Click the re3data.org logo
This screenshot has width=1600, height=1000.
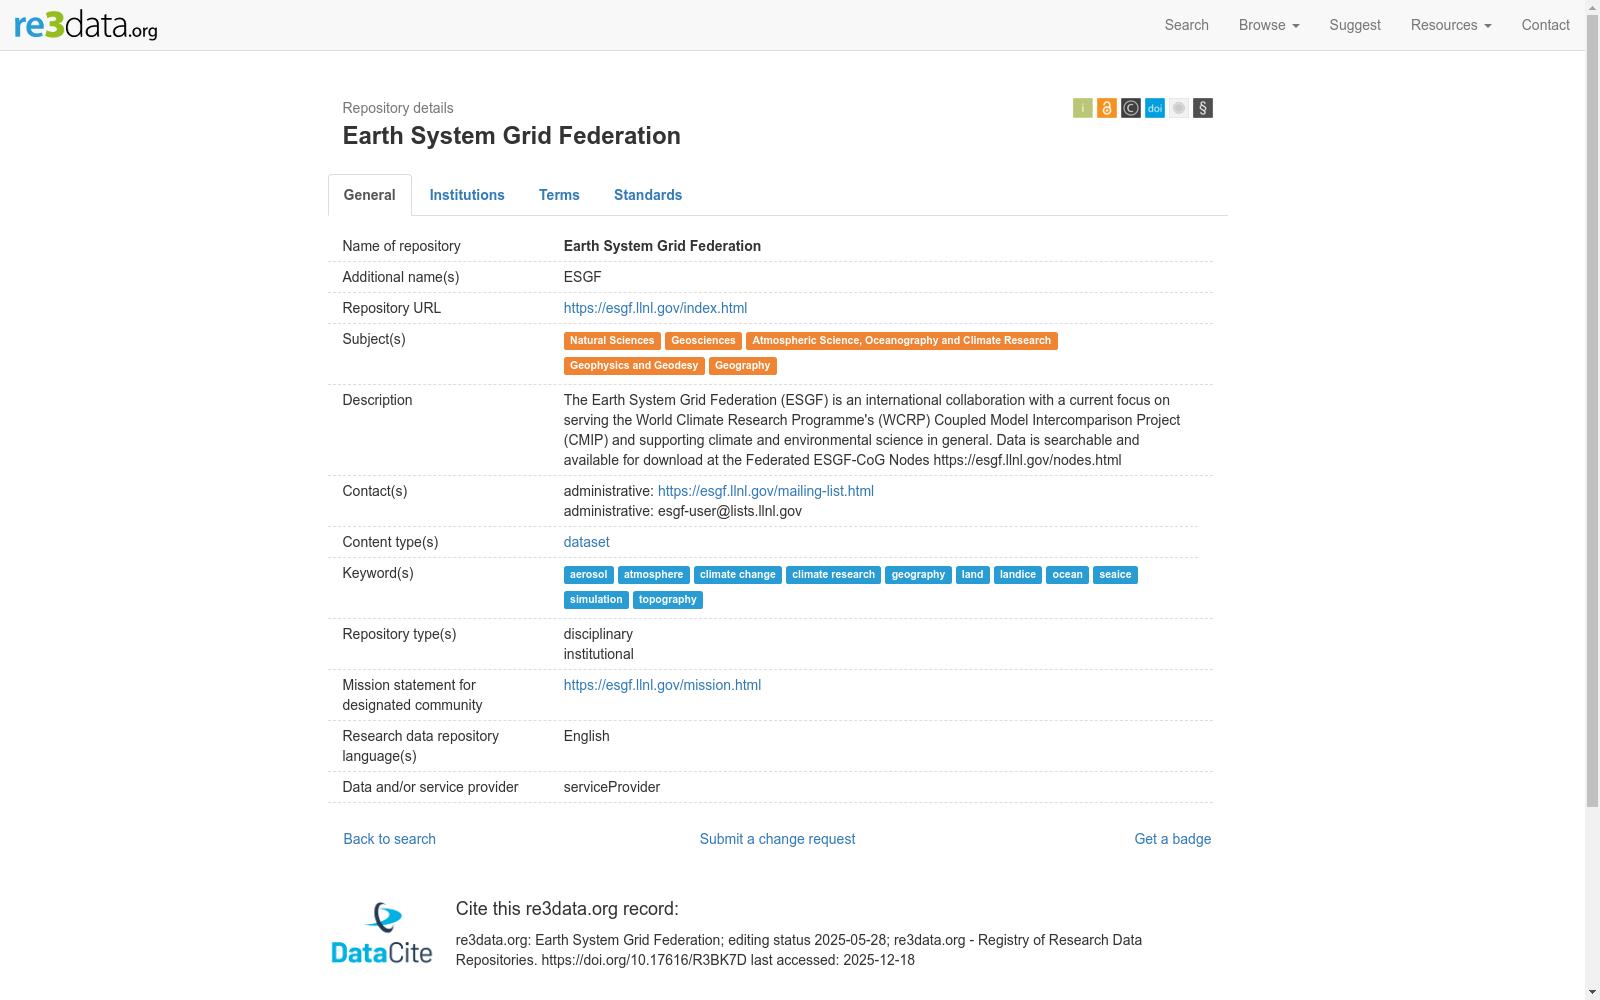pos(86,25)
